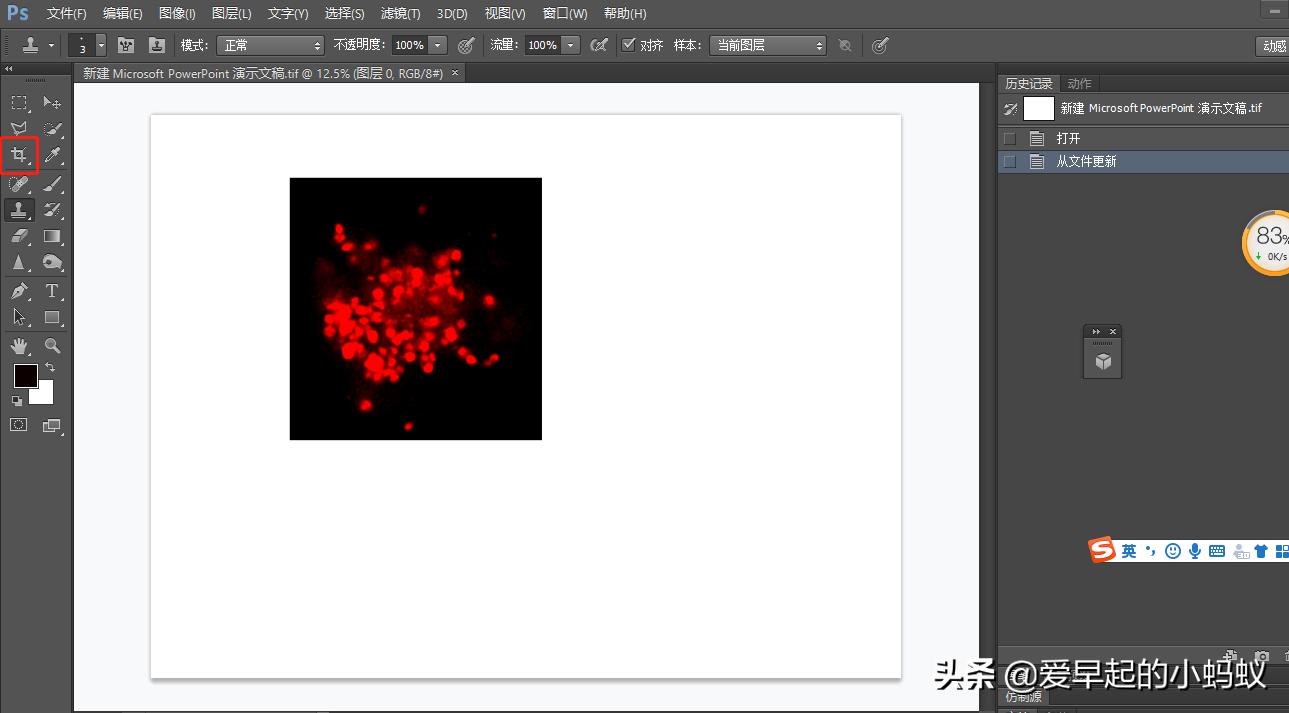Open the brush preset picker arrow
1289x713 pixels.
(x=101, y=45)
